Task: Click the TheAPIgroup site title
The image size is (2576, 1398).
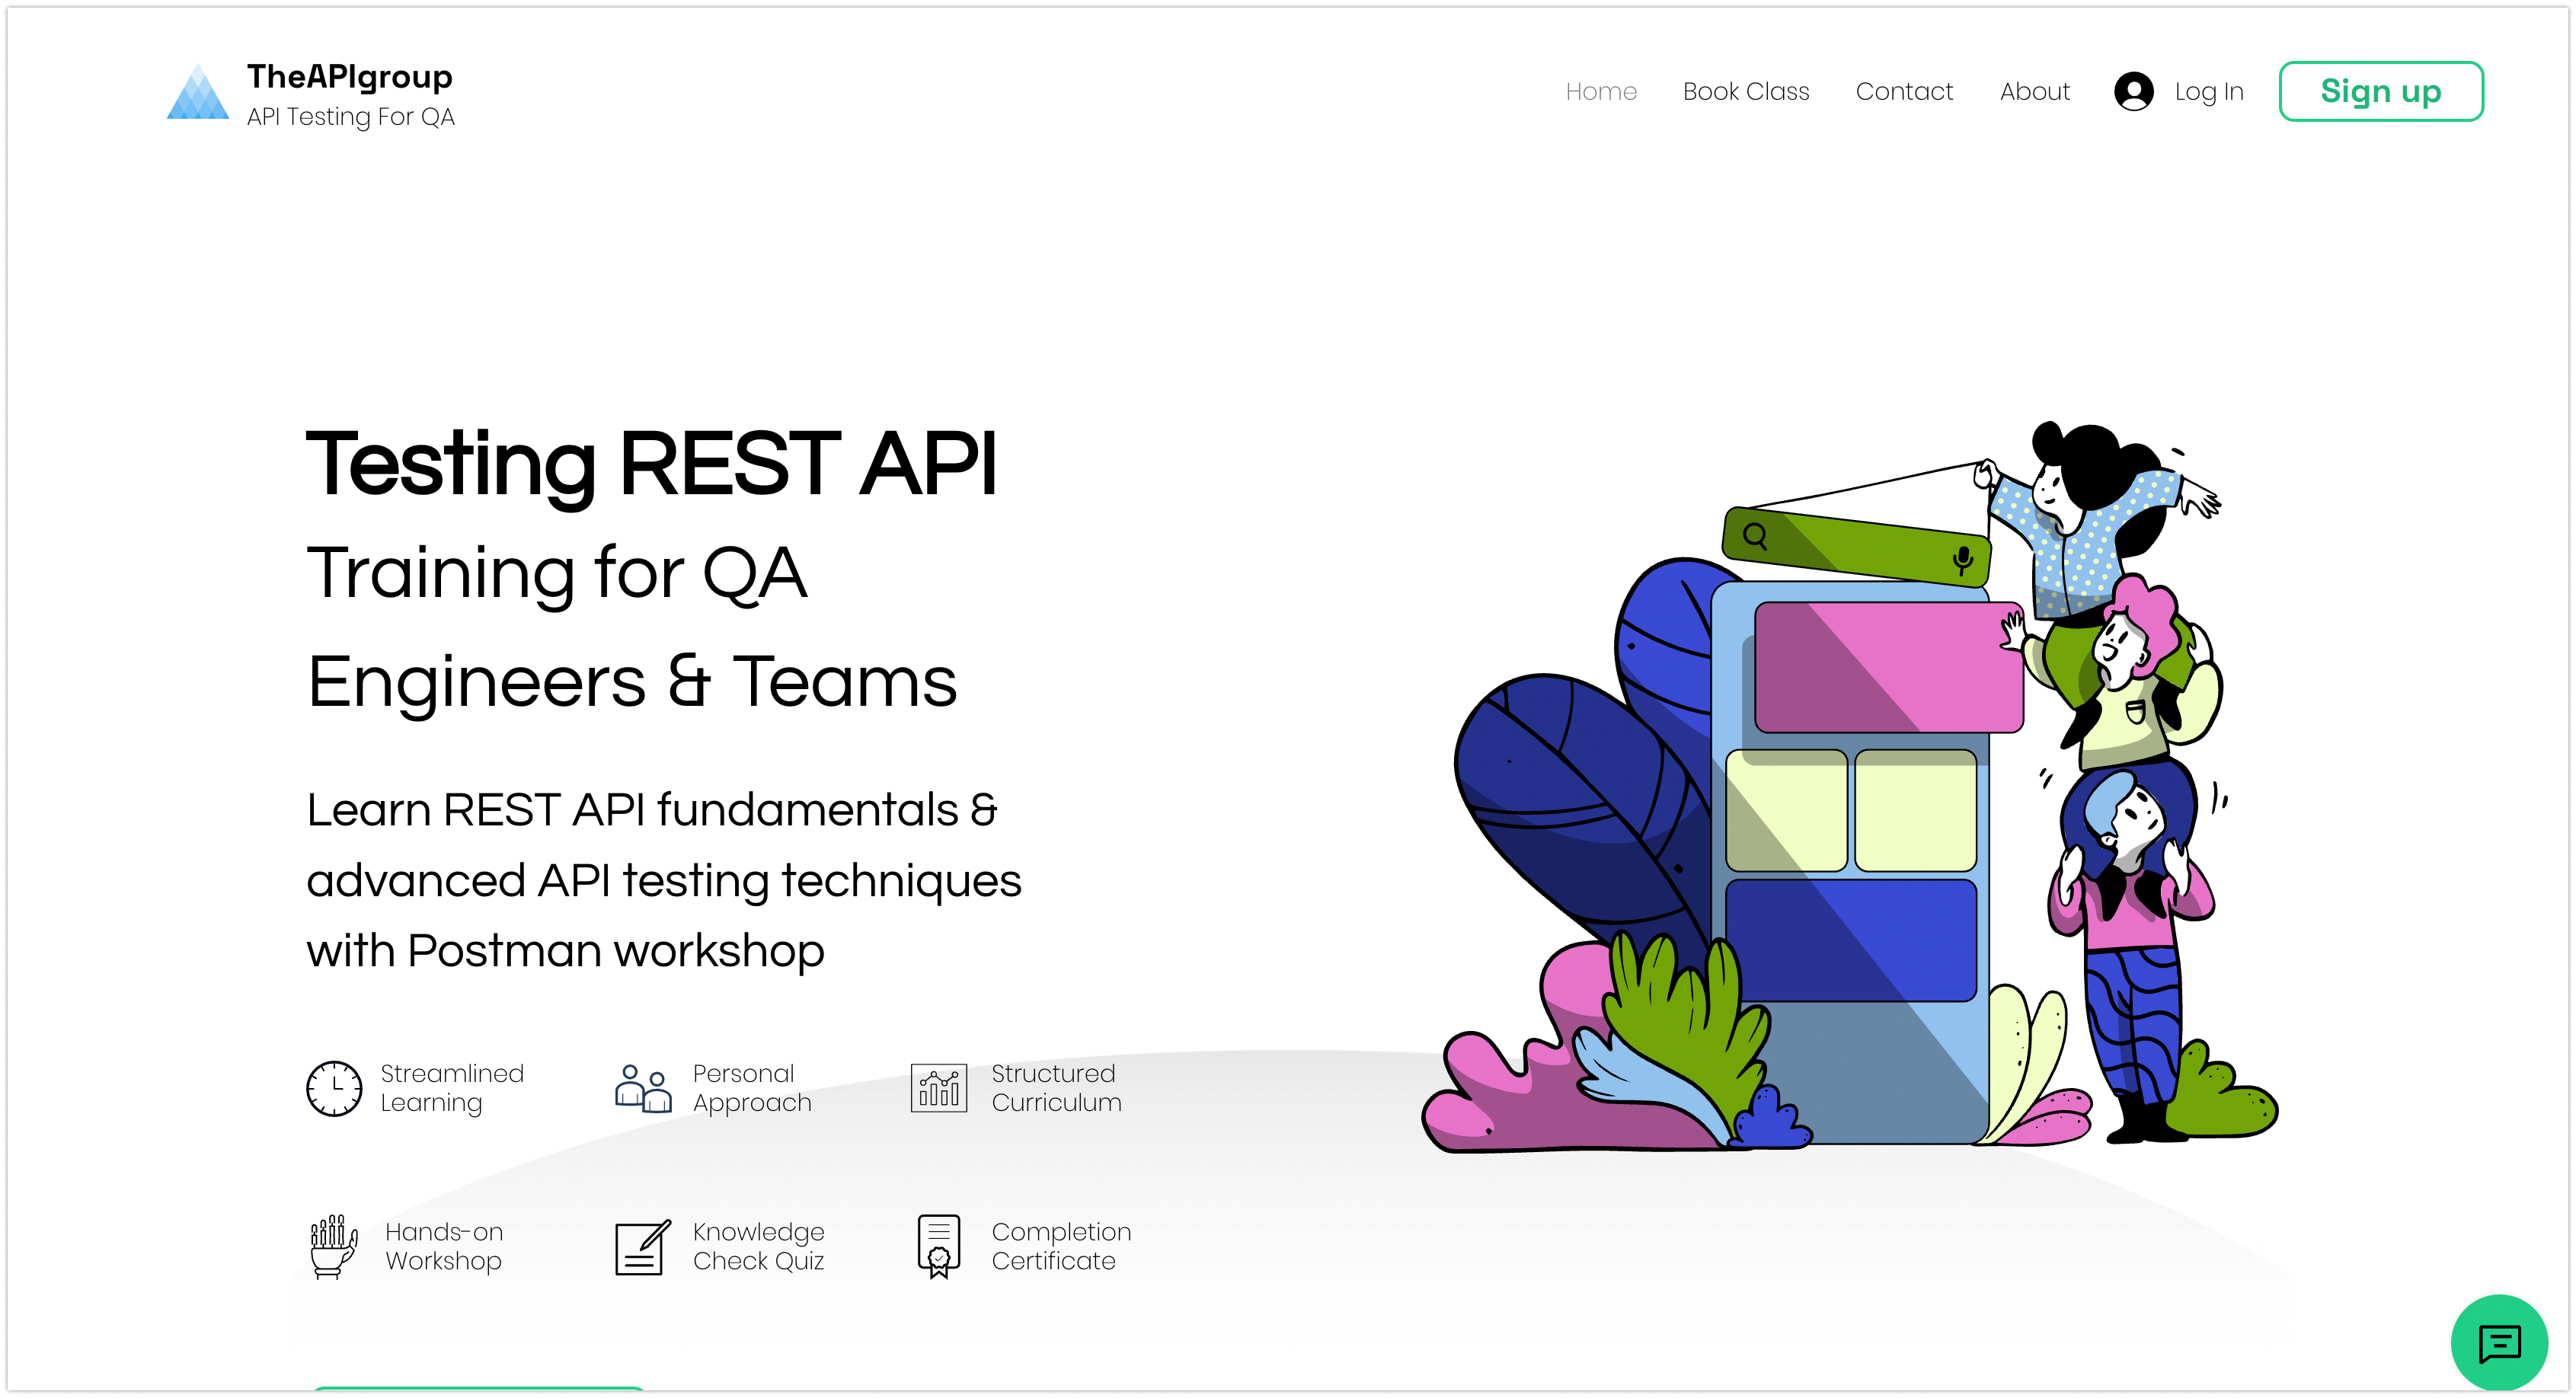Action: (x=350, y=77)
